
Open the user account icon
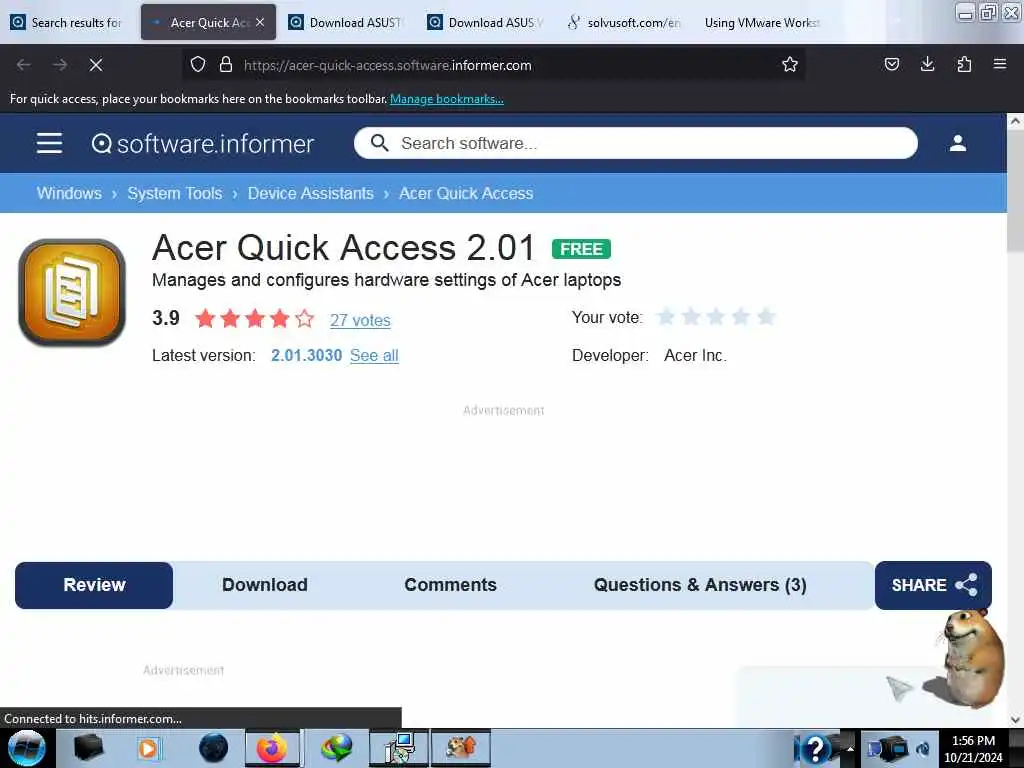[x=957, y=143]
